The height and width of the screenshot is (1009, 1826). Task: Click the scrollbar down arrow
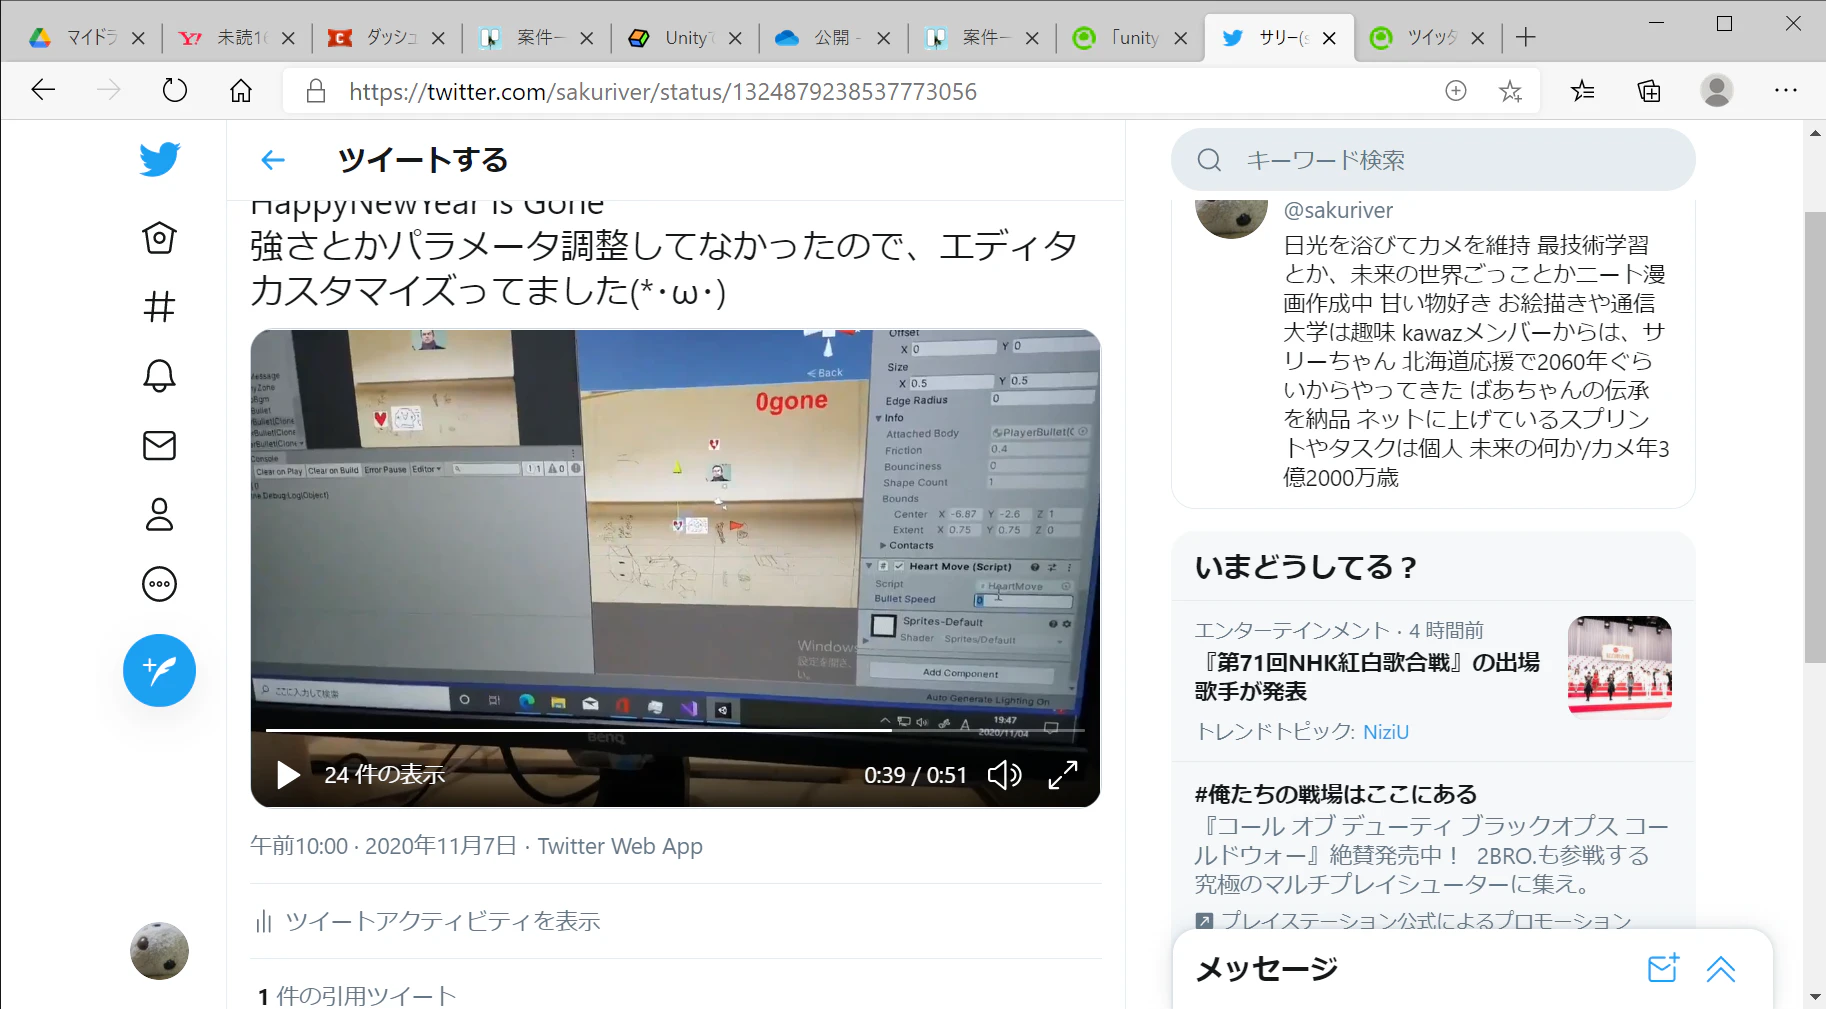click(1815, 997)
